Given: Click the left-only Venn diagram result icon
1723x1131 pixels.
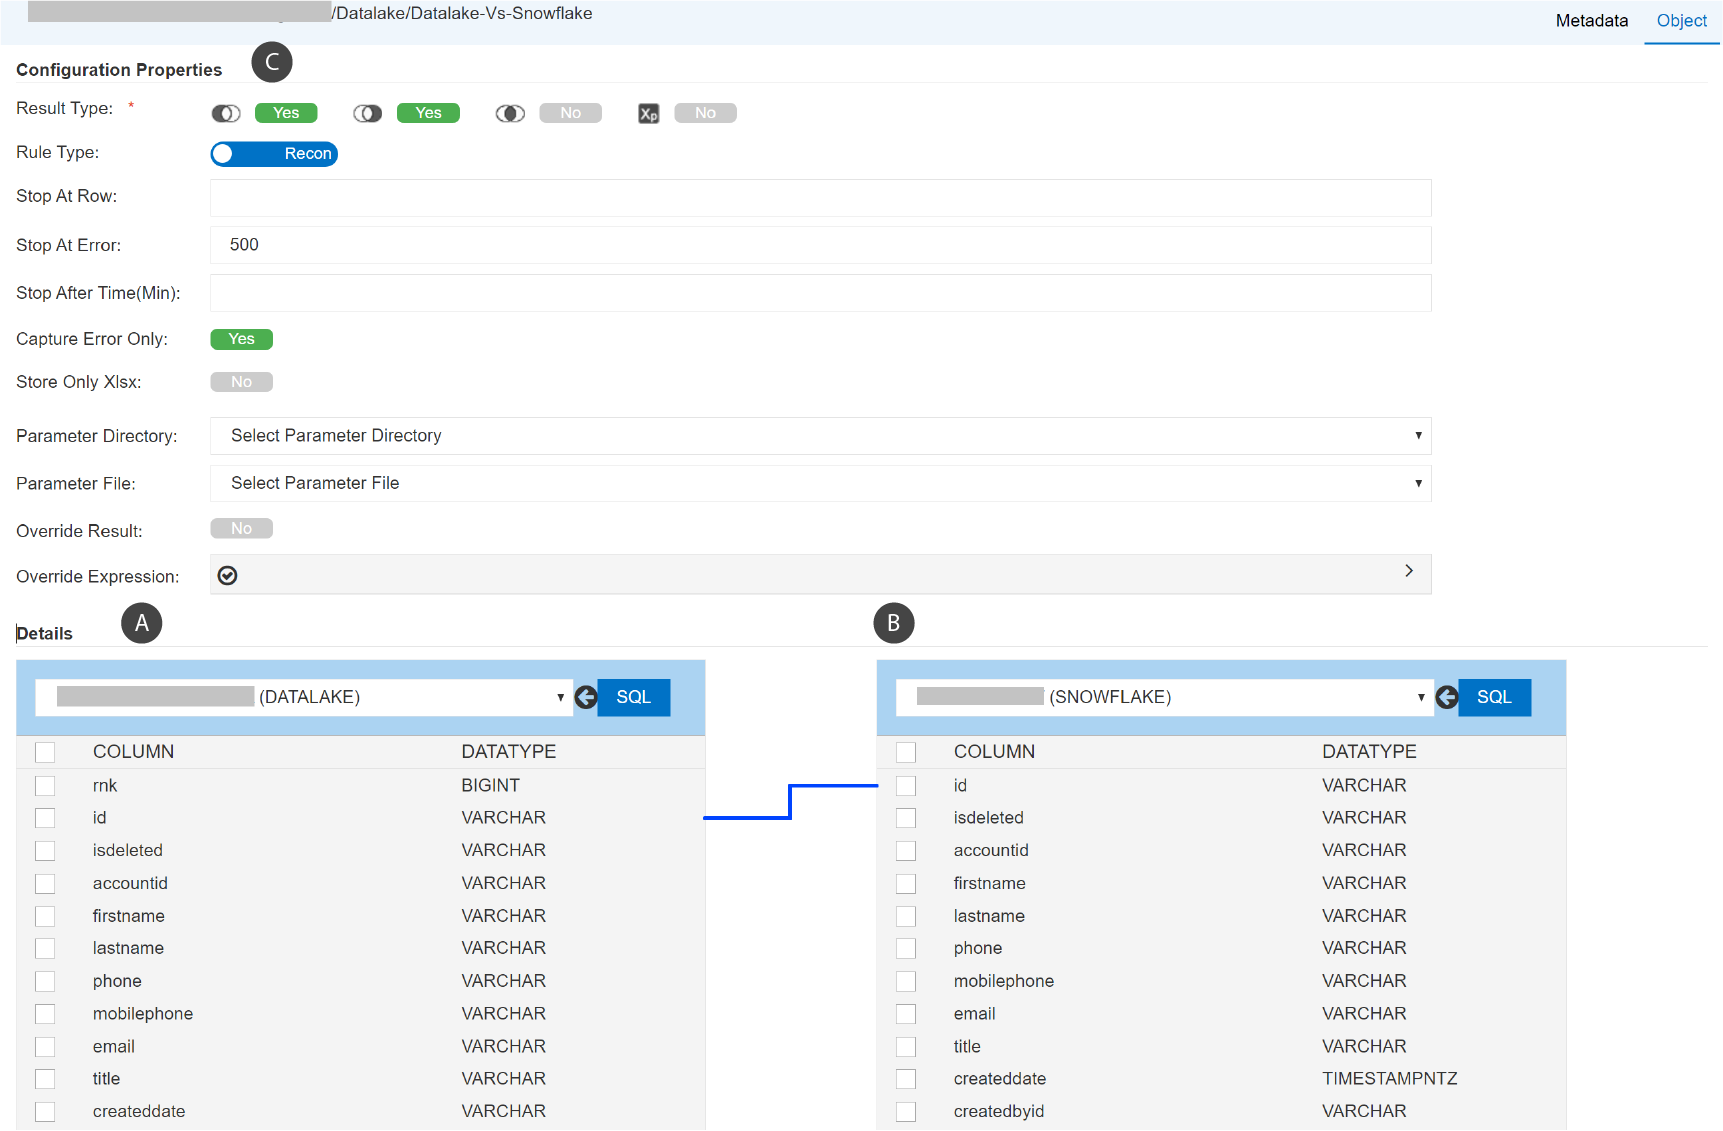Looking at the screenshot, I should click(x=226, y=114).
